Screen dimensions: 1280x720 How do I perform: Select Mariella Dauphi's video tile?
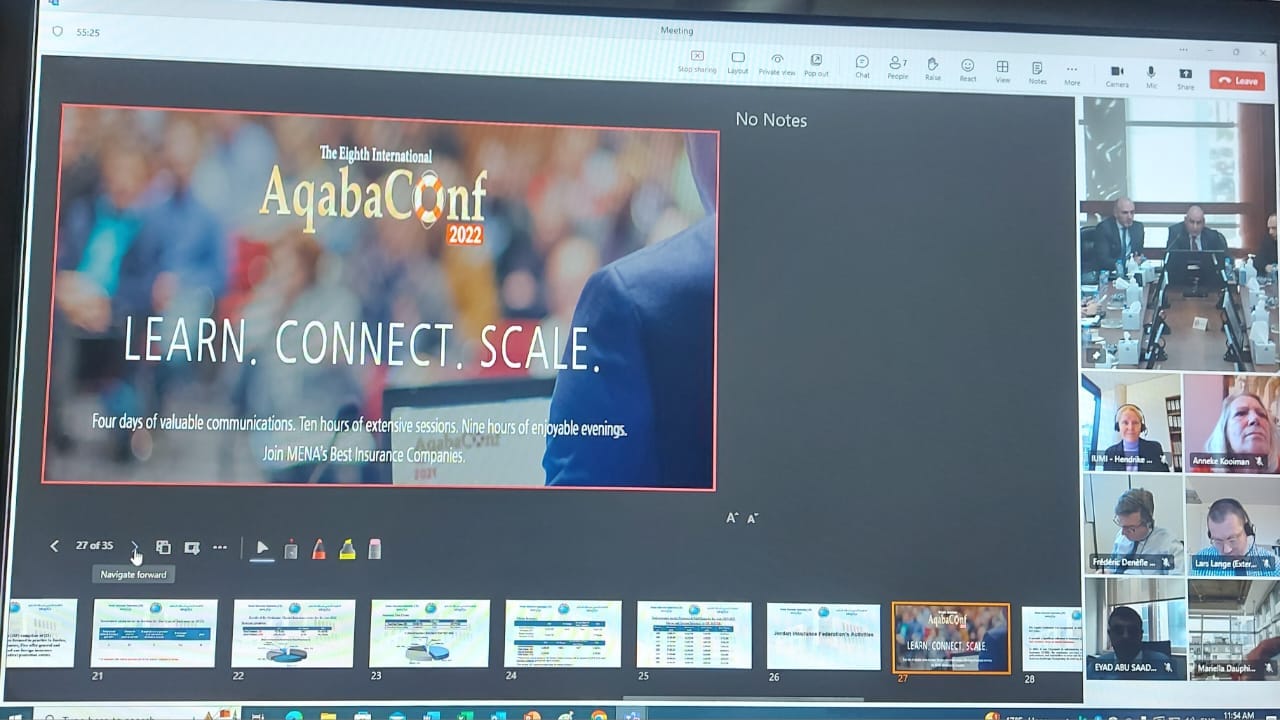[x=1234, y=630]
